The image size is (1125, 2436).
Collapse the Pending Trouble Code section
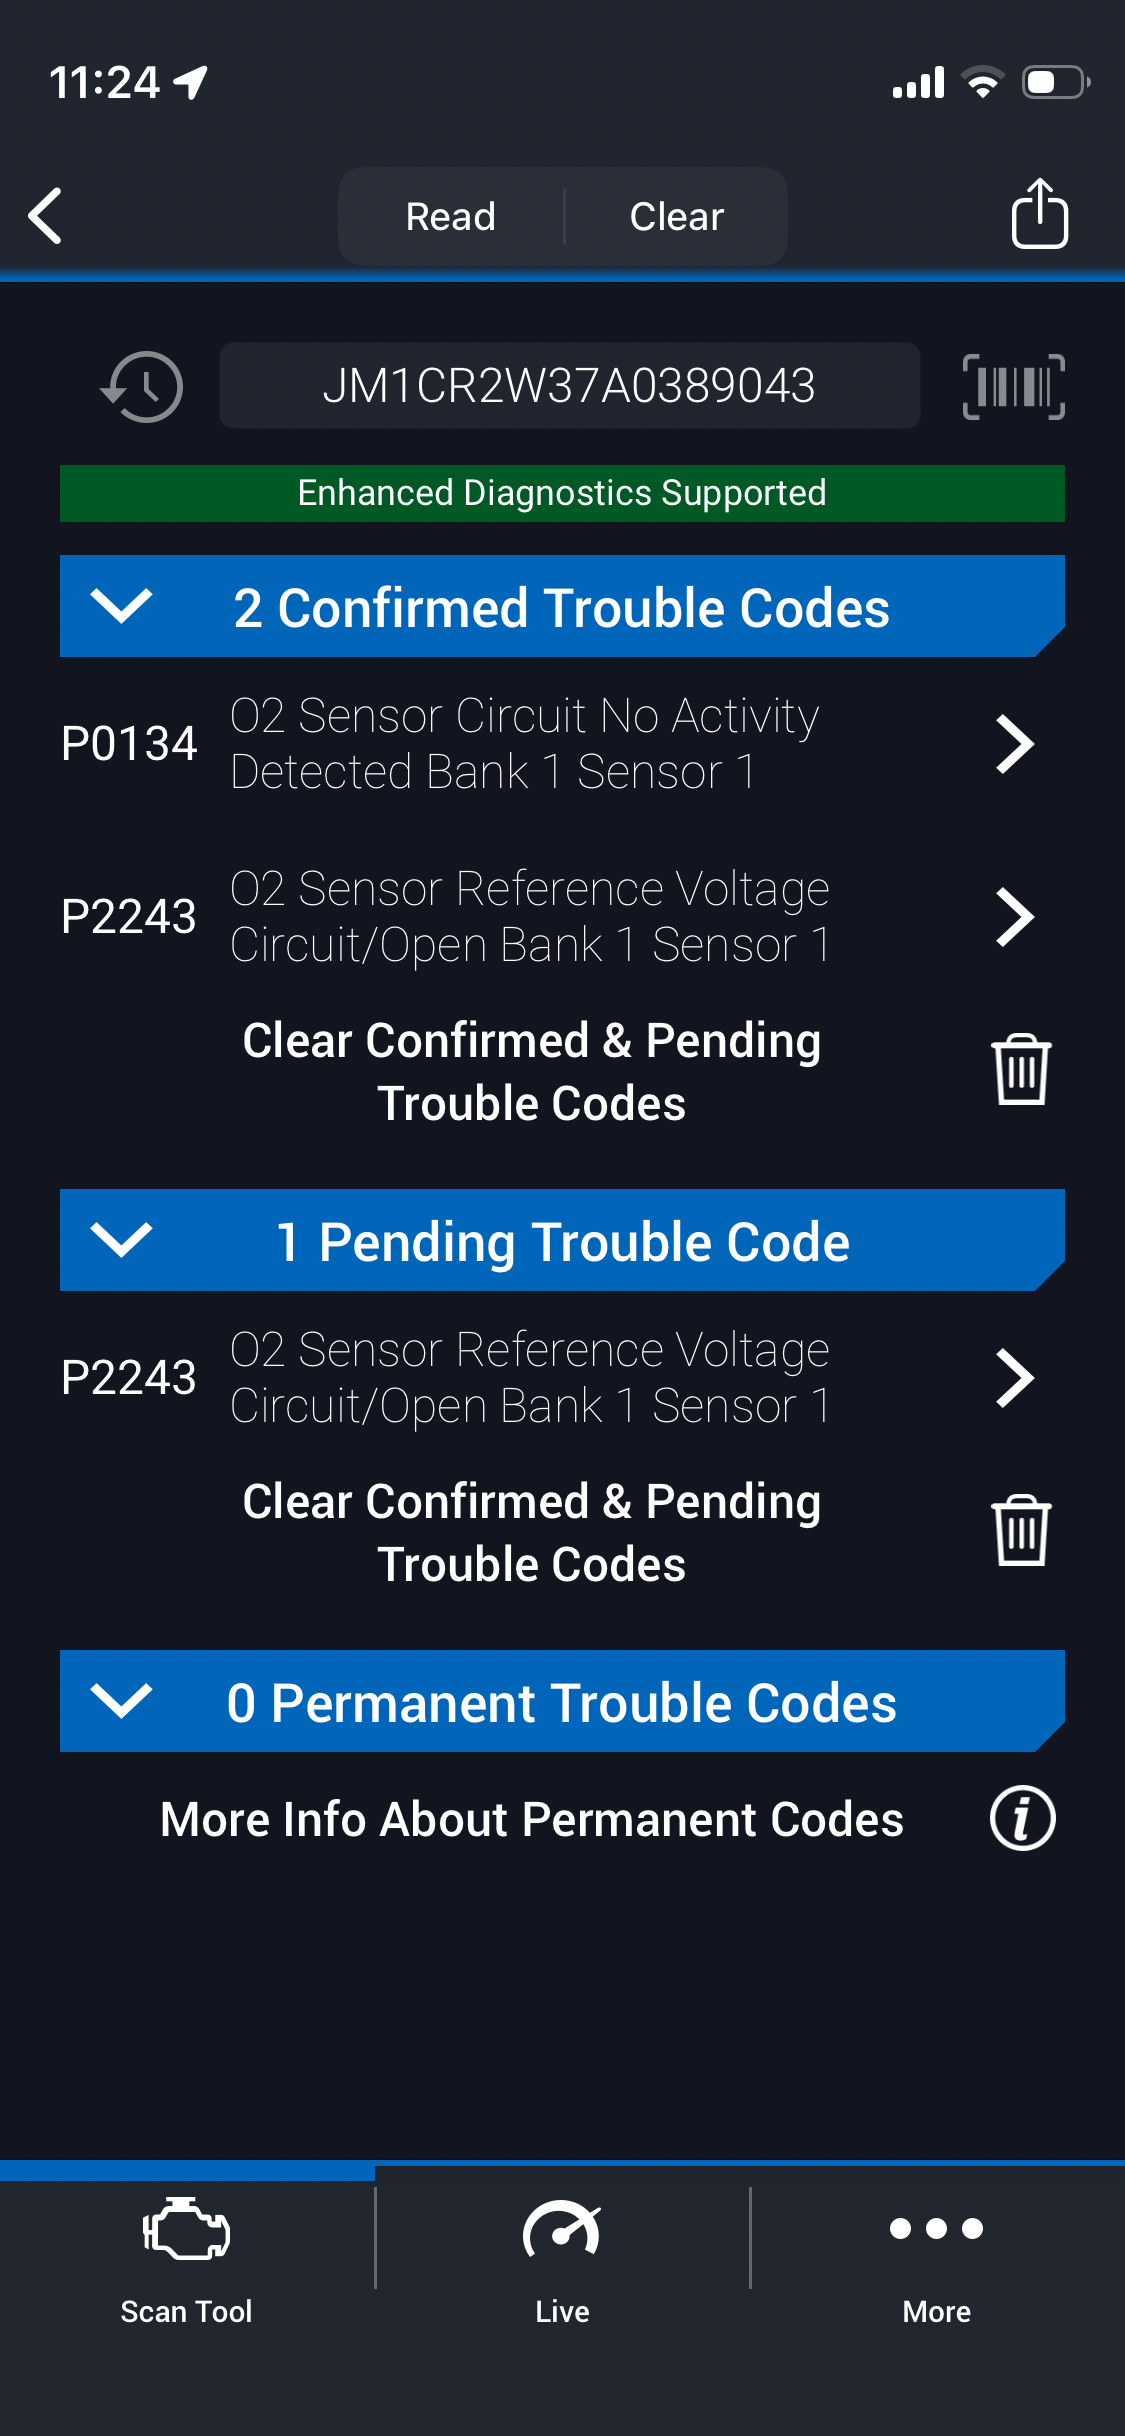tap(121, 1240)
